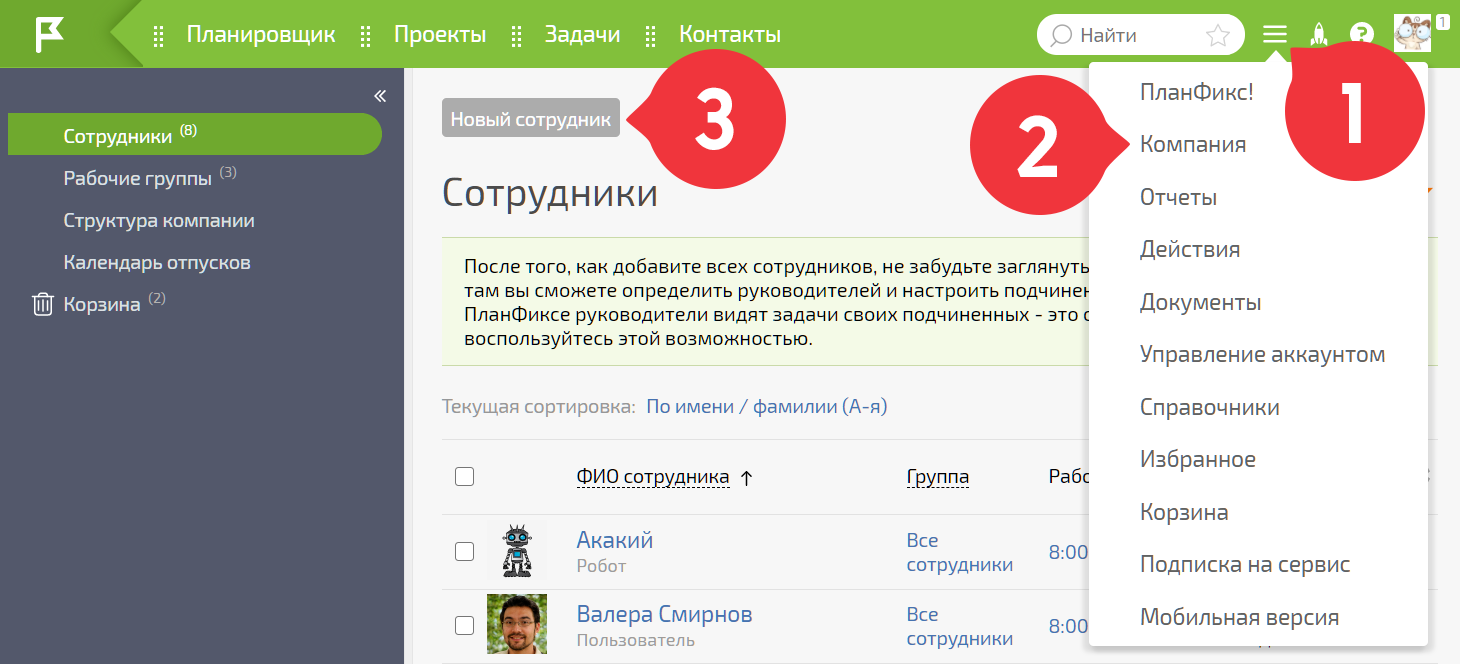Open the user avatar profile menu
The height and width of the screenshot is (664, 1460).
click(x=1413, y=34)
